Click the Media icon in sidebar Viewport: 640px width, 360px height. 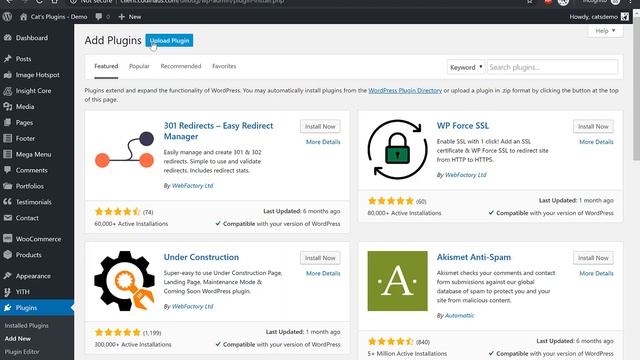[x=8, y=107]
